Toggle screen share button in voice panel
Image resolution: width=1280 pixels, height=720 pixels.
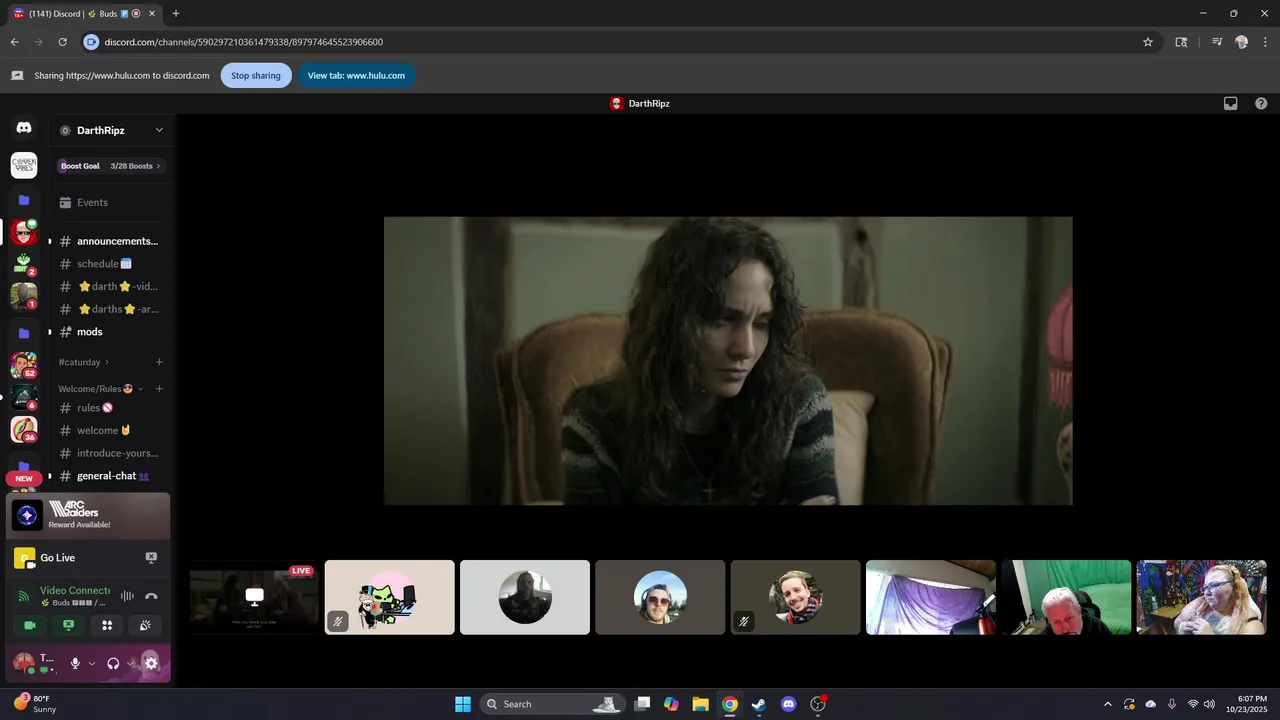(x=68, y=625)
